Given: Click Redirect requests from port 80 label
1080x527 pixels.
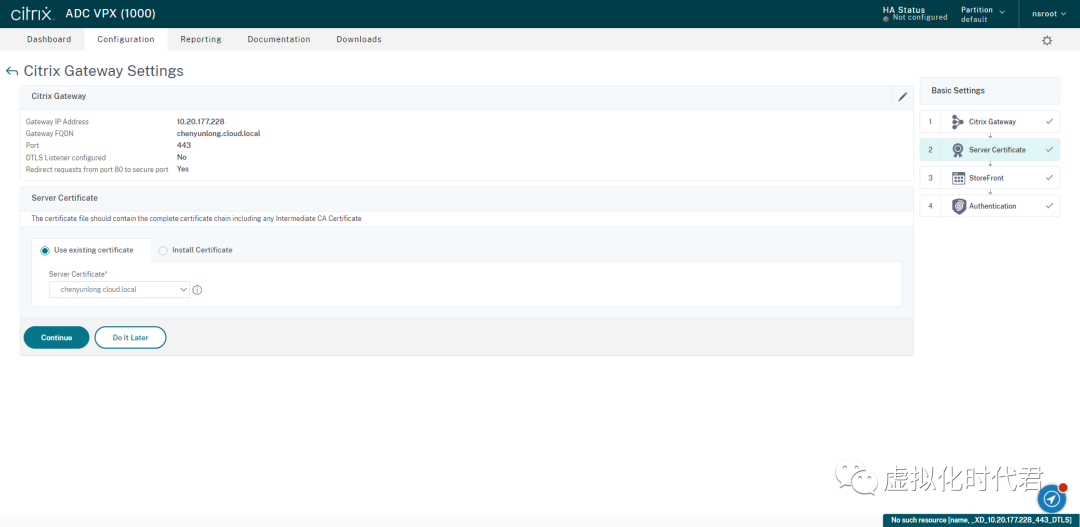Looking at the screenshot, I should [x=97, y=169].
